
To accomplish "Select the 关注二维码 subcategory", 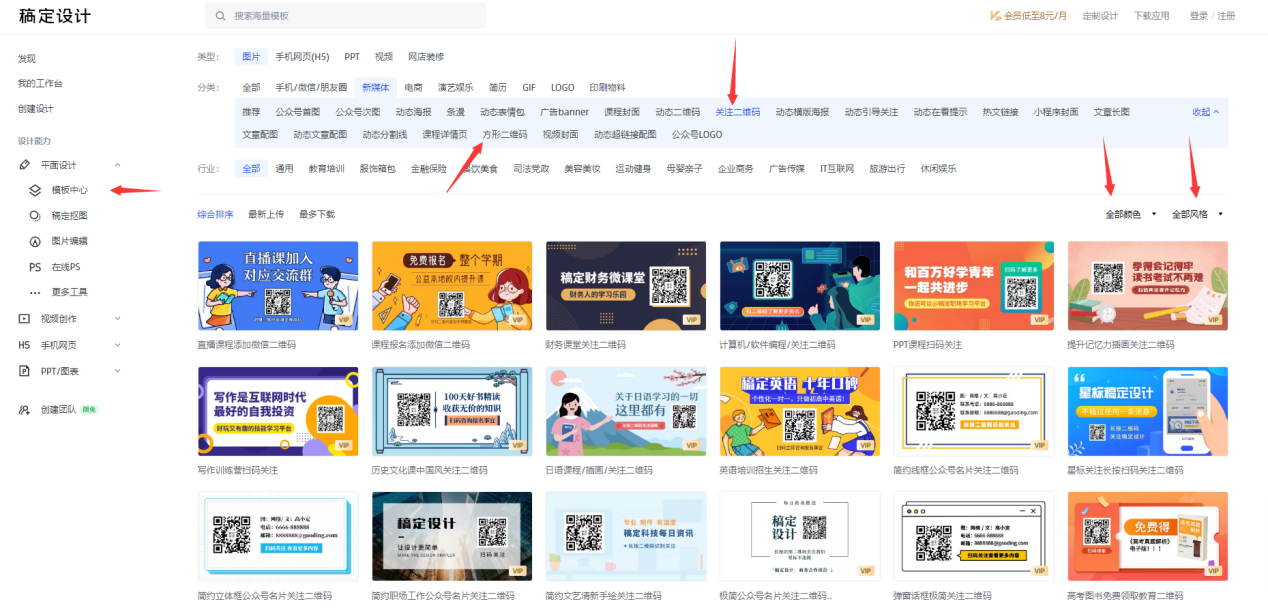I will coord(738,112).
